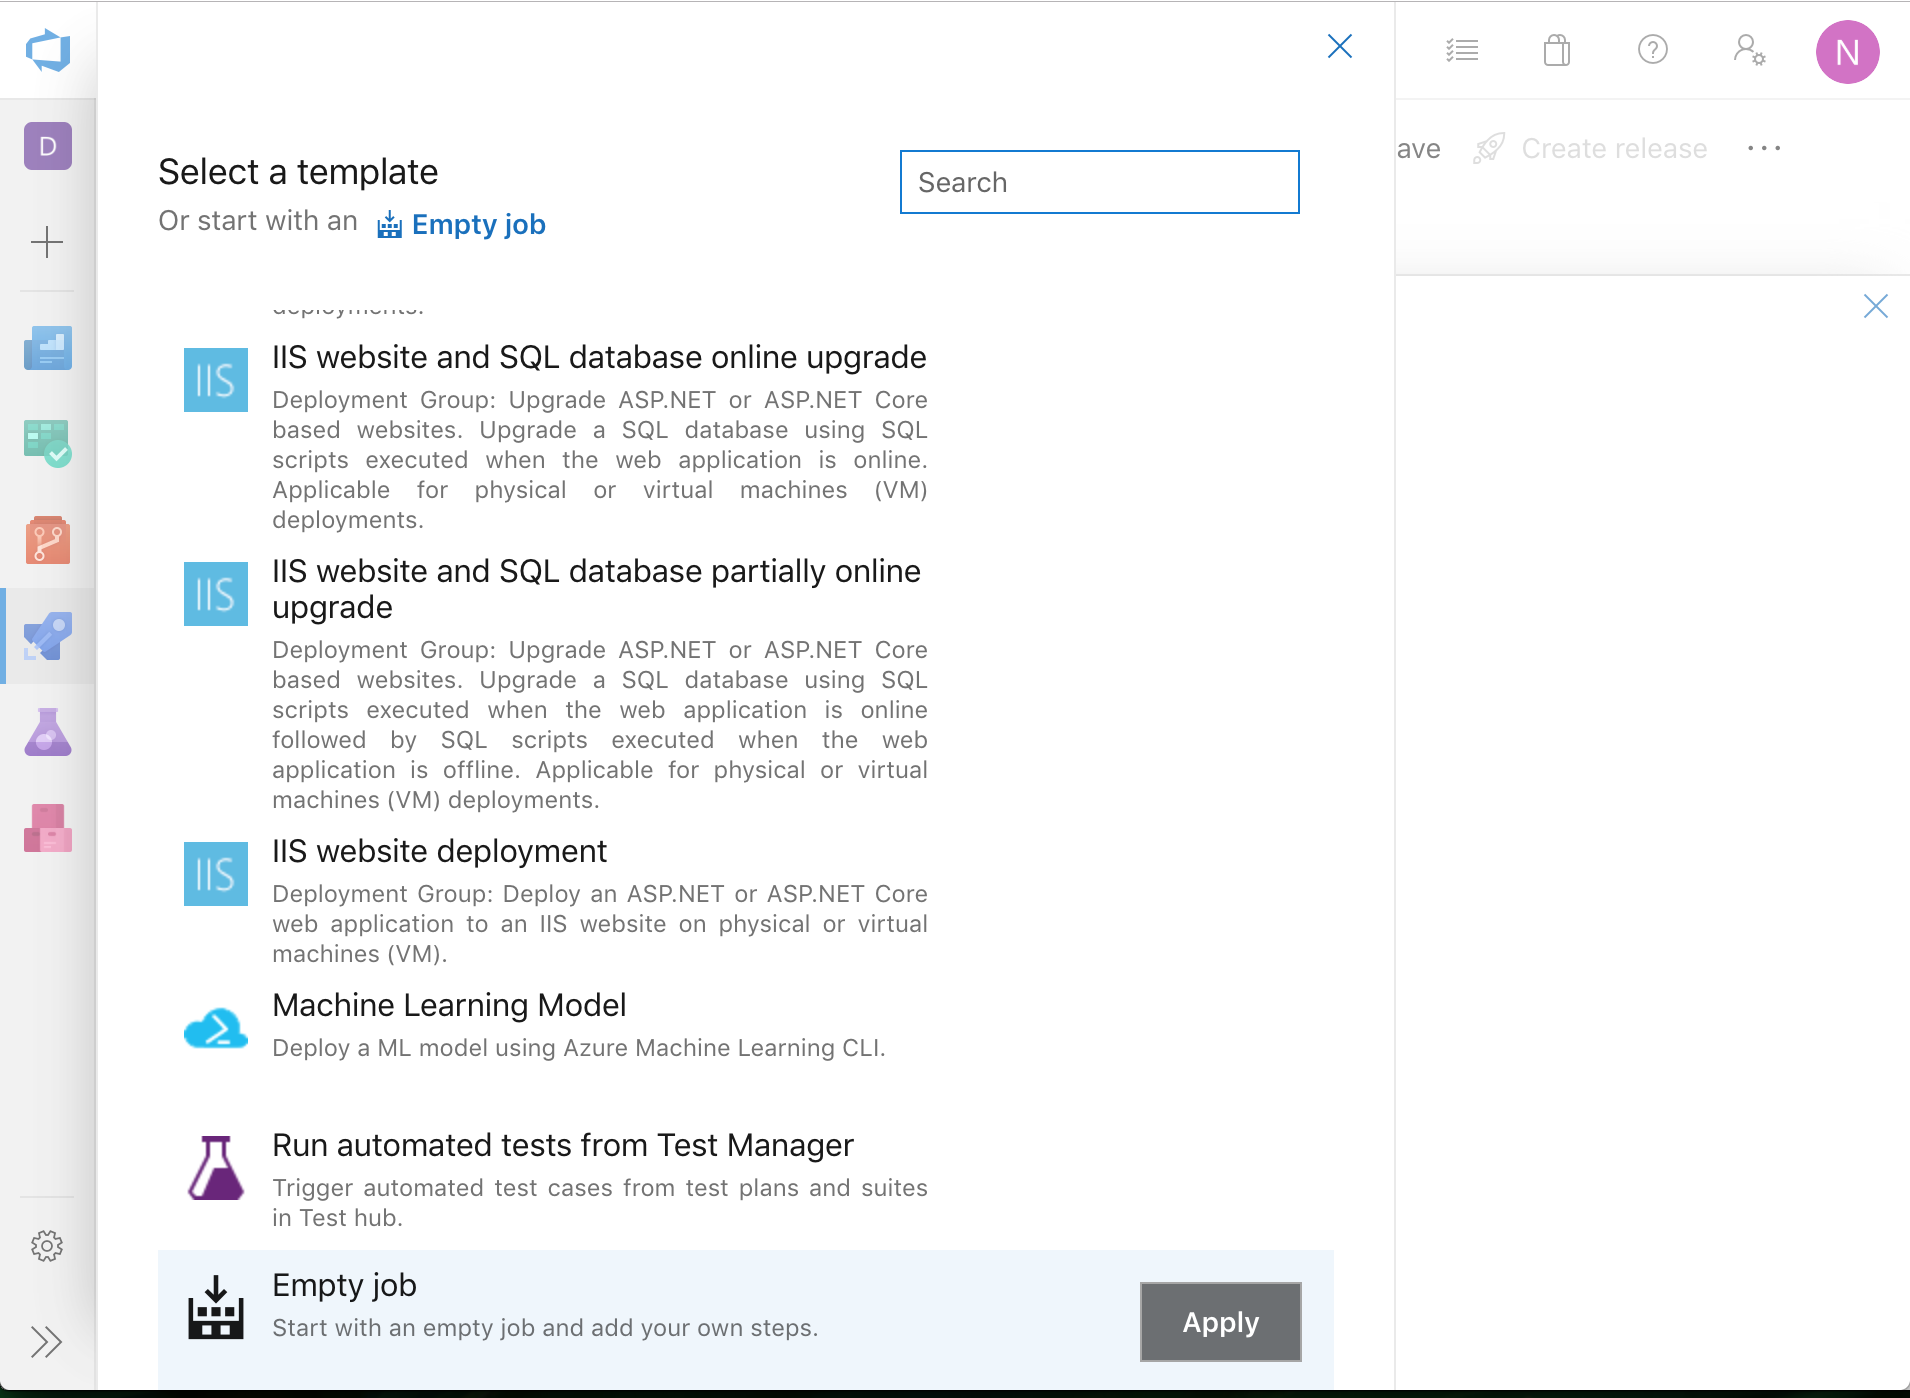This screenshot has width=1910, height=1398.
Task: Click the Apply button
Action: [1221, 1322]
